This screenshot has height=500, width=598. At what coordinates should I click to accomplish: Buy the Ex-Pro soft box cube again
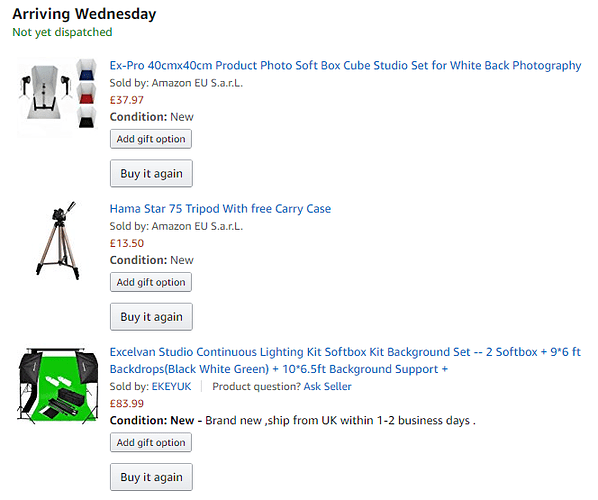(x=151, y=174)
